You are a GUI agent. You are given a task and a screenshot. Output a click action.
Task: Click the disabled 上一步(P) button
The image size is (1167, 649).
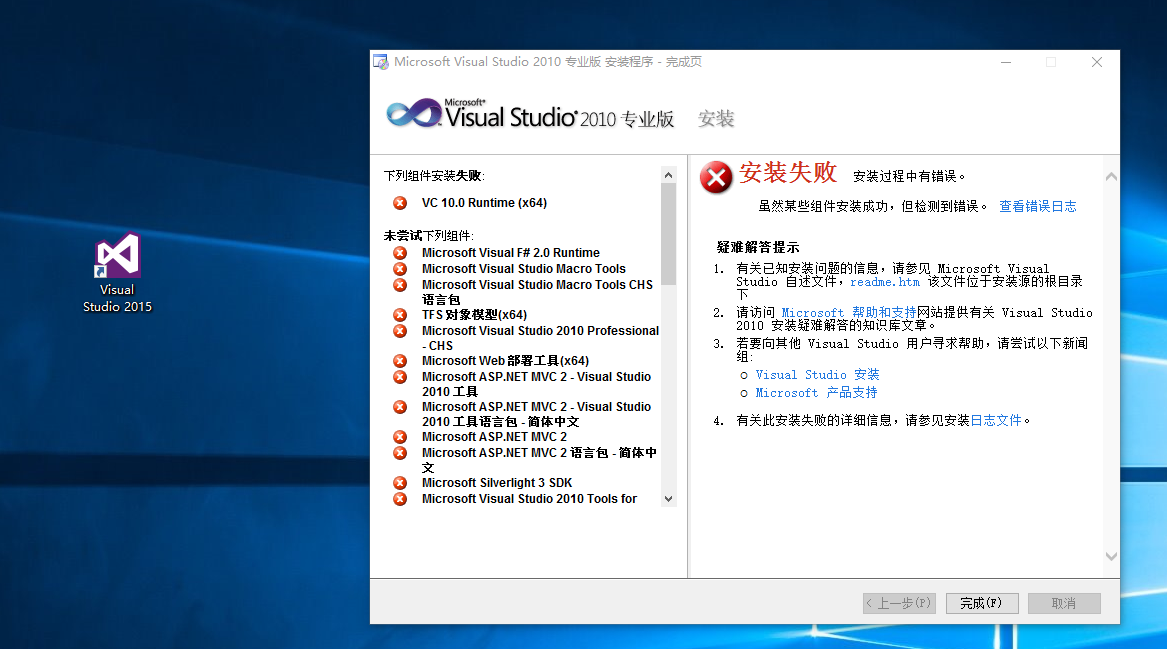click(899, 603)
